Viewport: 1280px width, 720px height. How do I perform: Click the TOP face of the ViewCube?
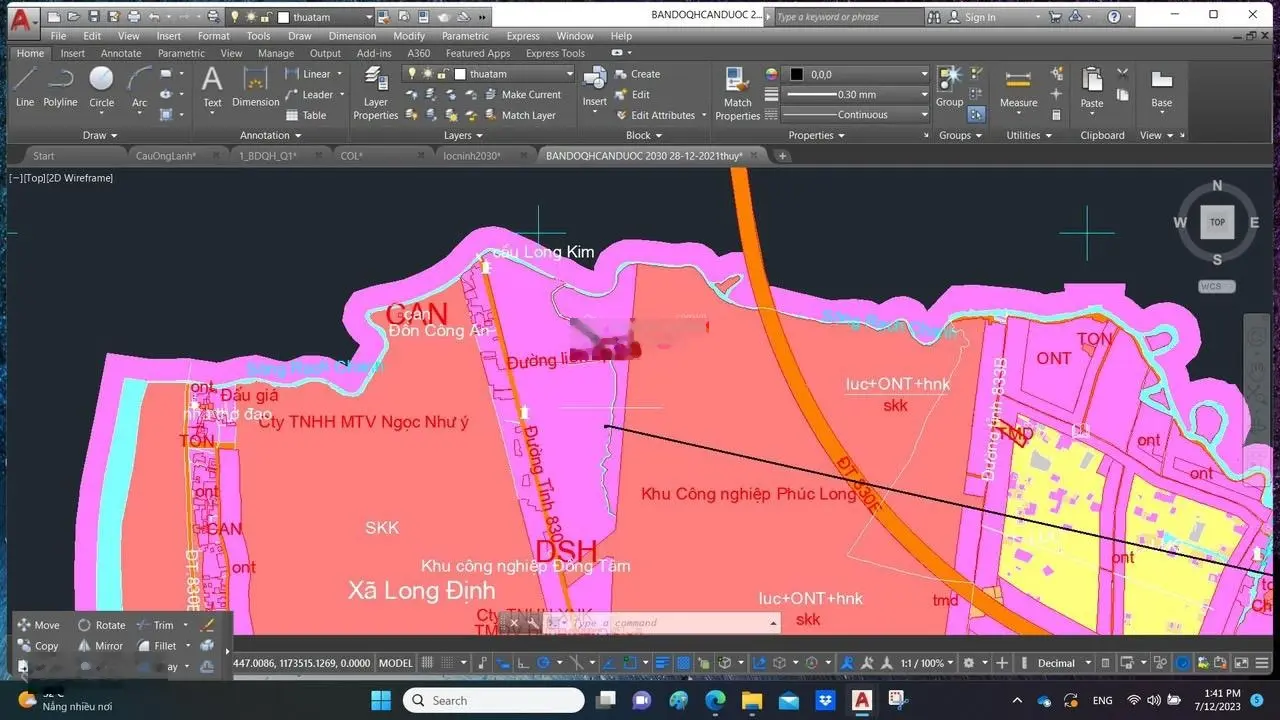(1217, 222)
